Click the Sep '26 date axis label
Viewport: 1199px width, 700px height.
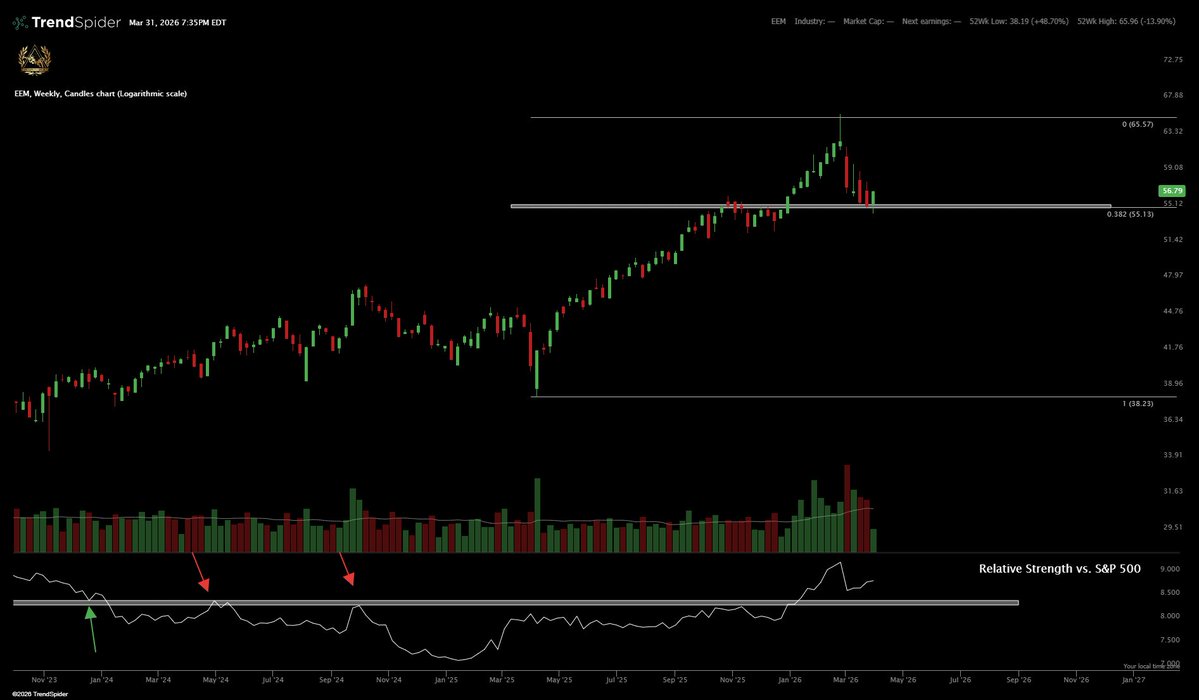pos(1019,679)
